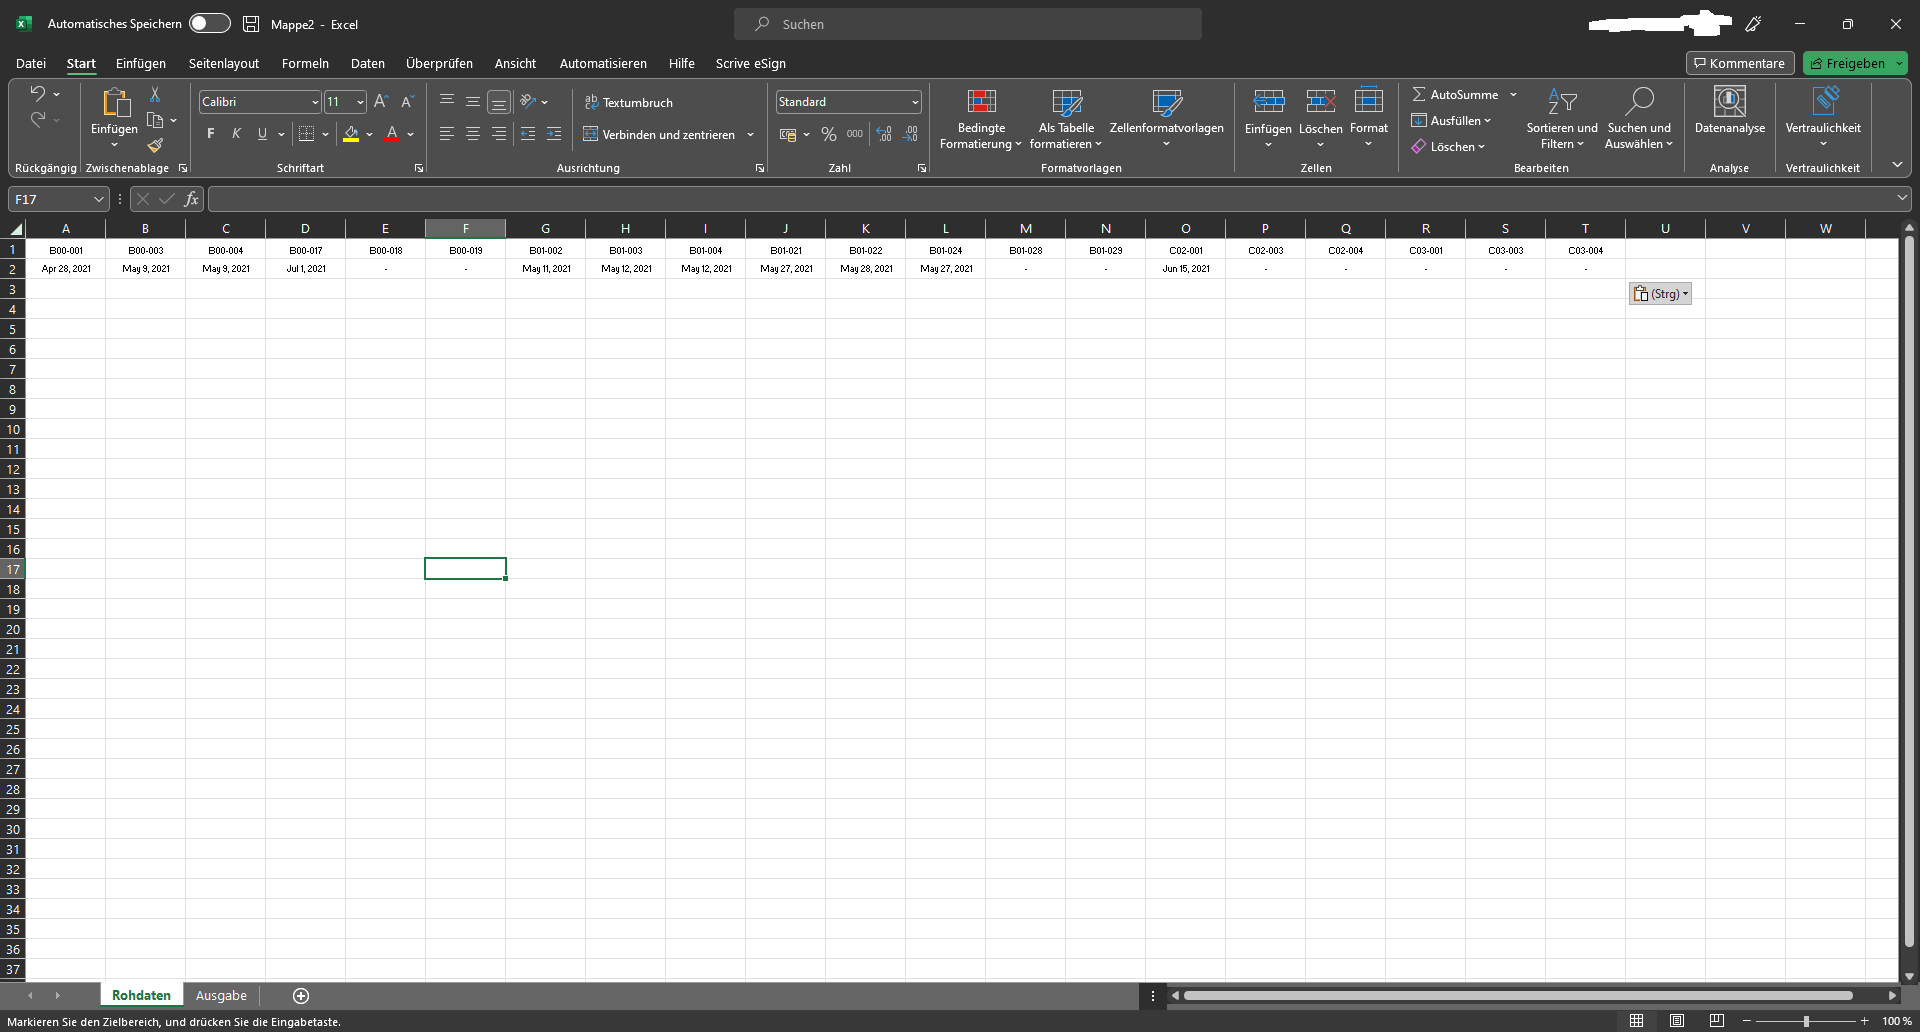Image resolution: width=1920 pixels, height=1032 pixels.
Task: Click the Undo arrow icon
Action: (38, 93)
